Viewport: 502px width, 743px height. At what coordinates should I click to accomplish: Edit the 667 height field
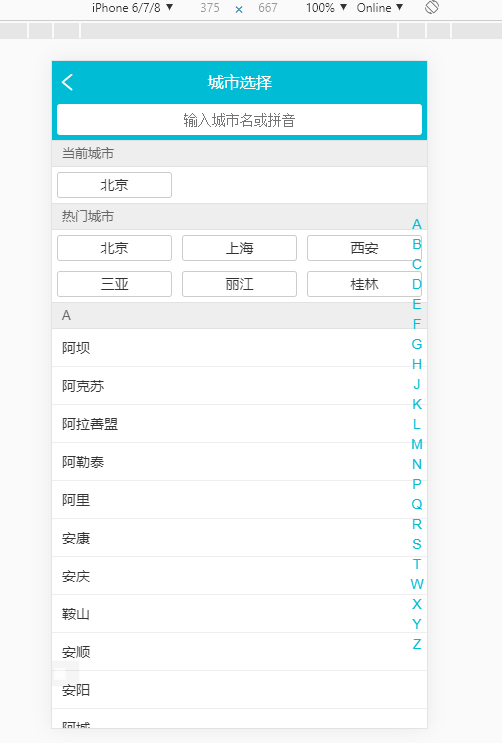point(267,8)
